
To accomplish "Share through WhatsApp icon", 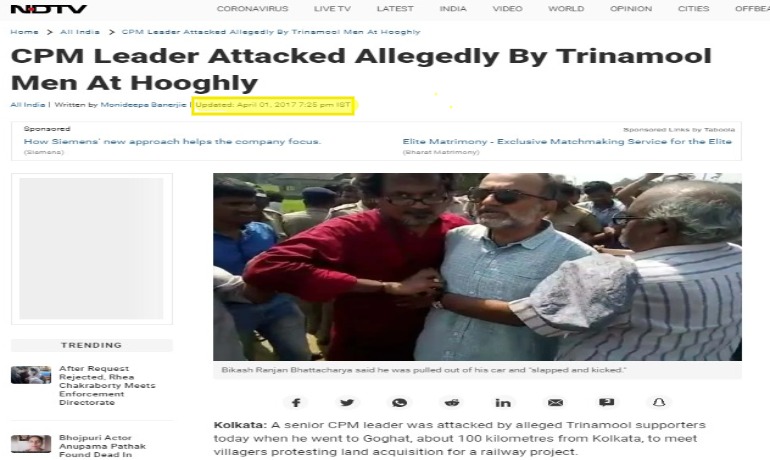I will point(399,403).
